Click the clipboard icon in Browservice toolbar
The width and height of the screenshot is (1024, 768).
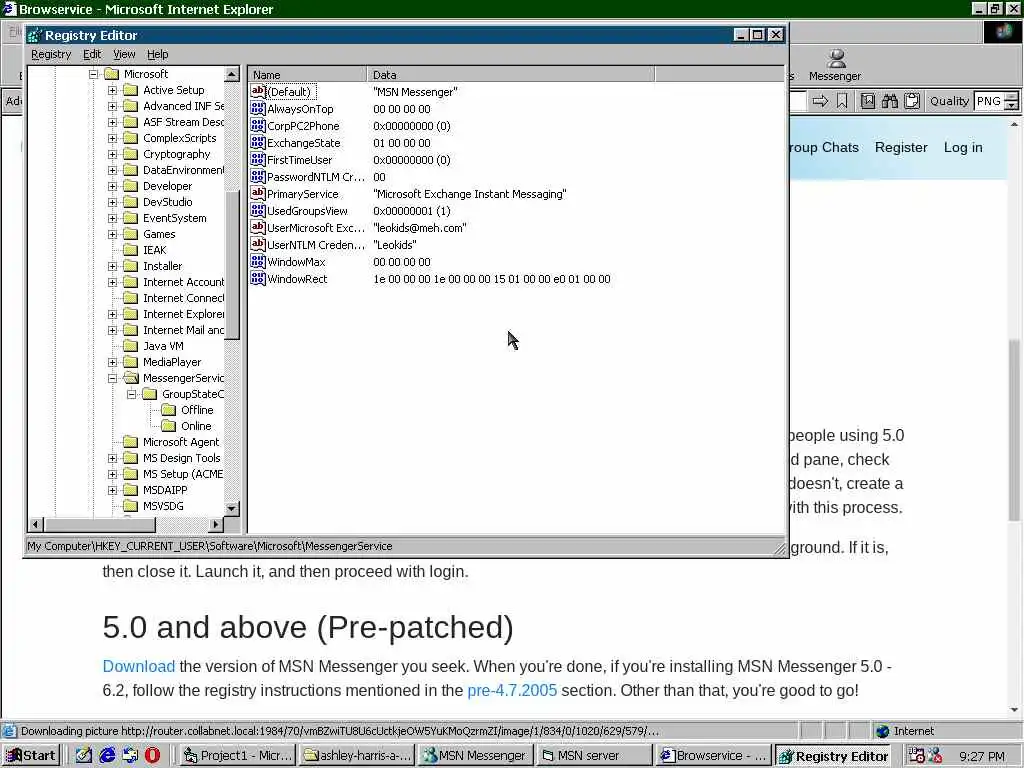click(x=912, y=101)
